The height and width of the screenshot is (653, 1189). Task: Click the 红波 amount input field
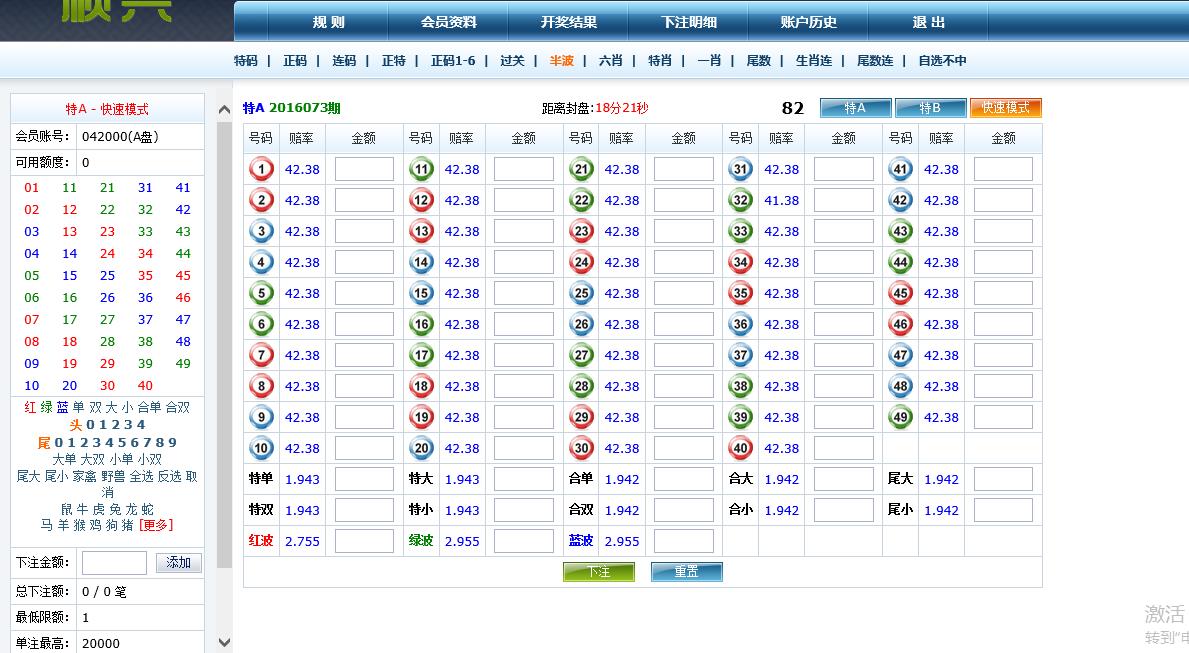[x=364, y=541]
